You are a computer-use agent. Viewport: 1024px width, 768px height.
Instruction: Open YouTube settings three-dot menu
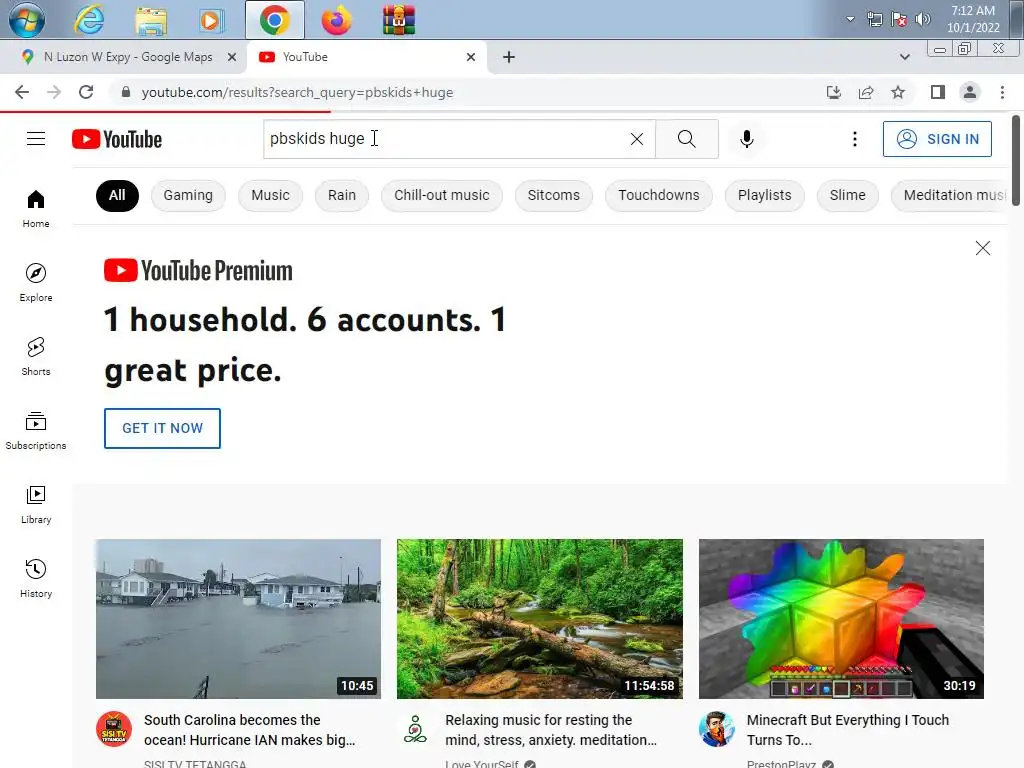854,139
